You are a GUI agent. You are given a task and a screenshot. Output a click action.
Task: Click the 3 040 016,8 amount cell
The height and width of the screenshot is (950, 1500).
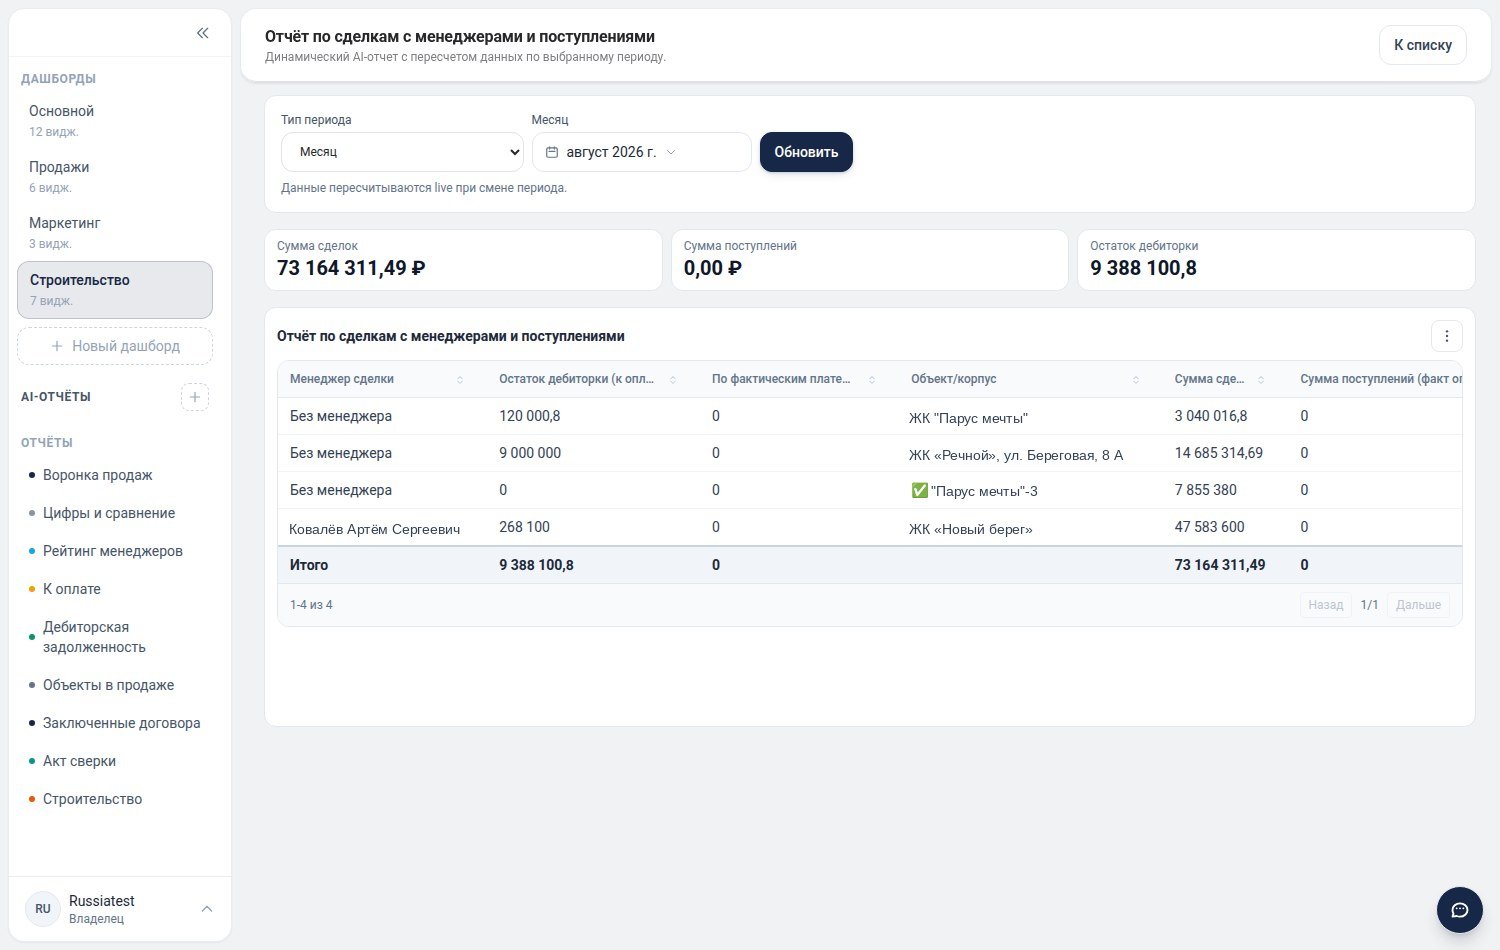click(1211, 416)
